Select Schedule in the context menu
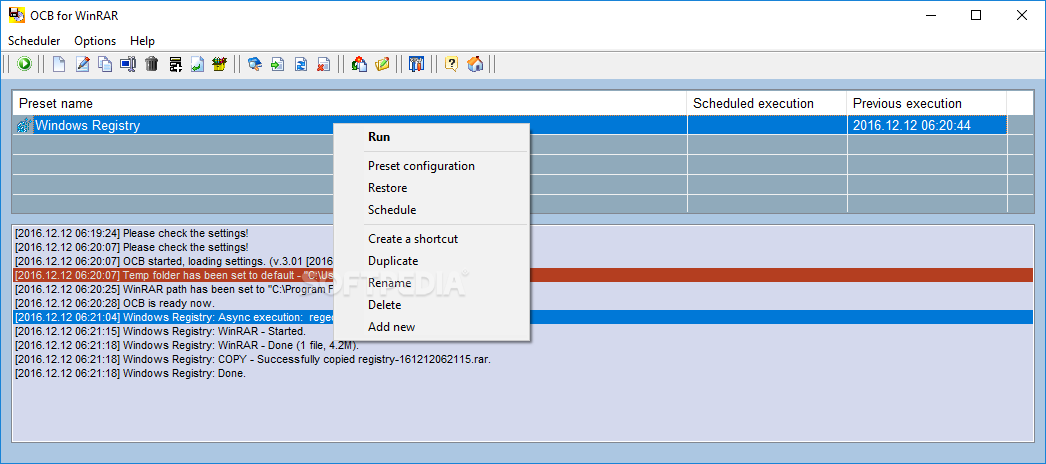Screen dimensions: 1046x464 [x=431, y=210]
